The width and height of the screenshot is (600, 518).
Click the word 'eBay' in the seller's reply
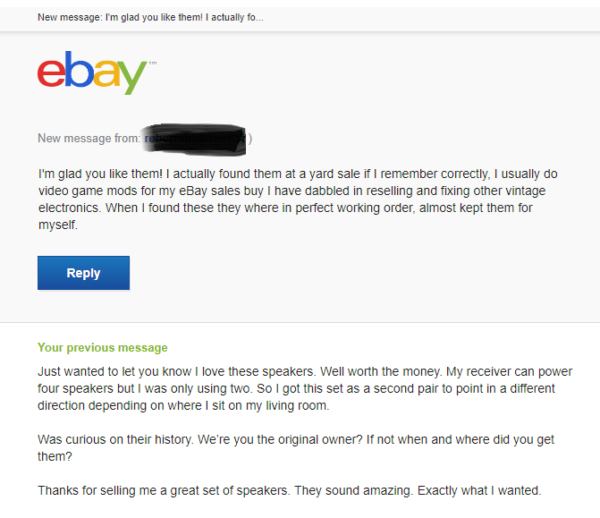click(x=193, y=191)
